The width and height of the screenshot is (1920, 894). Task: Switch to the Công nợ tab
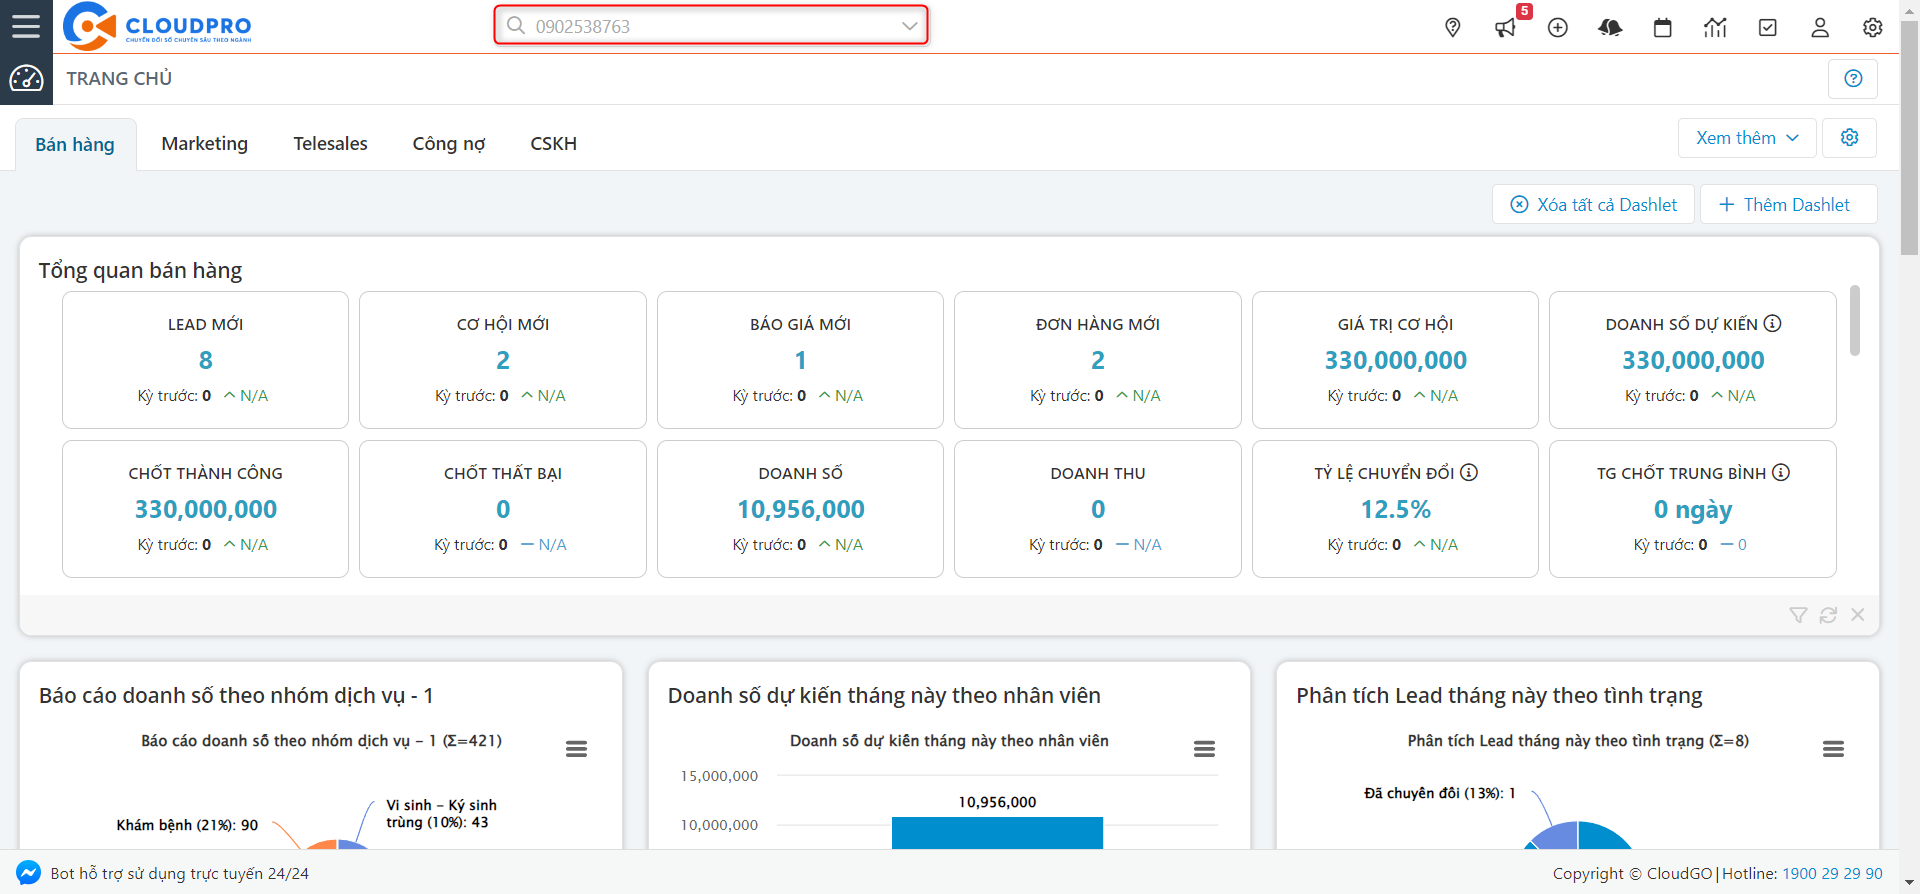click(x=449, y=144)
